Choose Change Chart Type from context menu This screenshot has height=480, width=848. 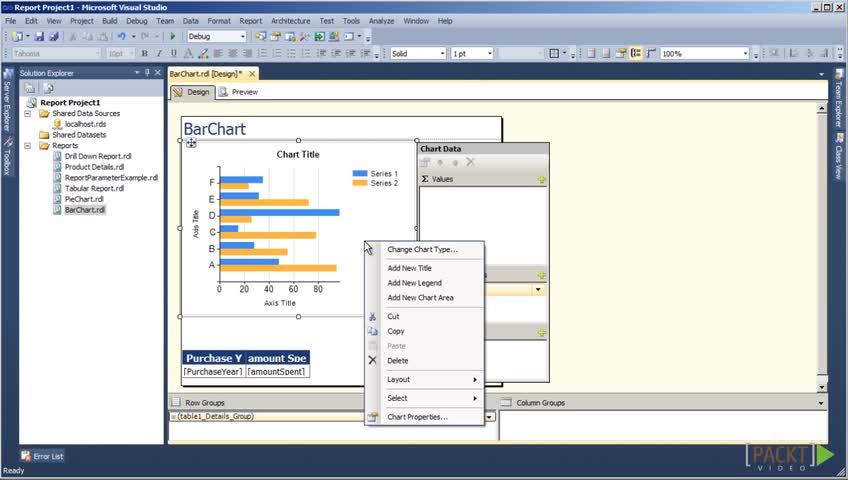422,250
